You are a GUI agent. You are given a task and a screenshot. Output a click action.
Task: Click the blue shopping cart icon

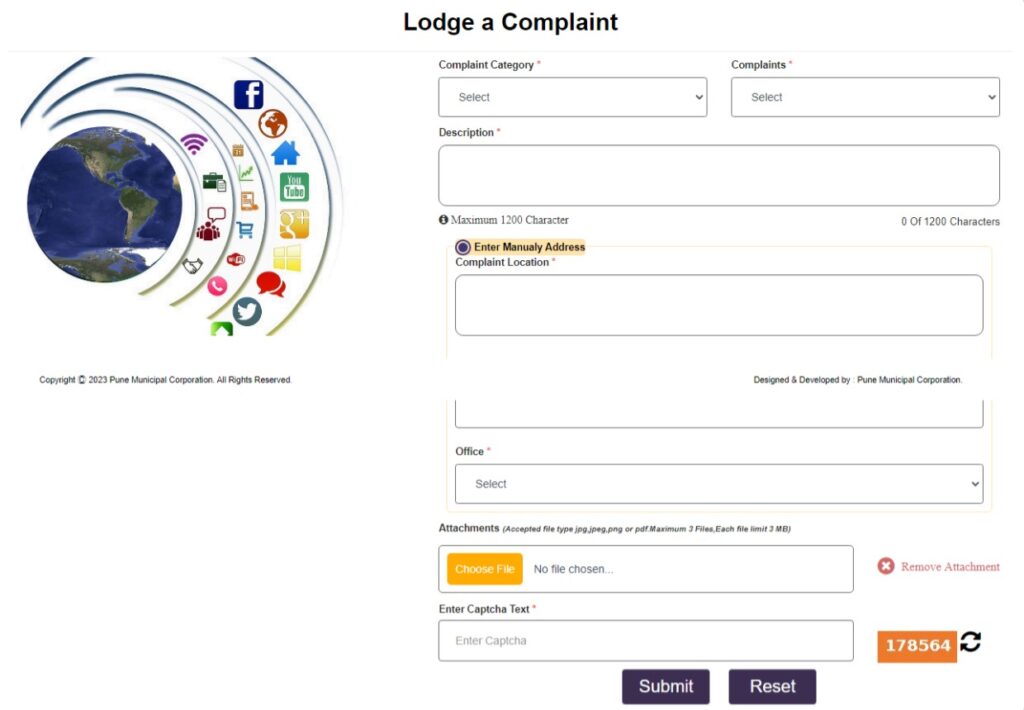[245, 229]
